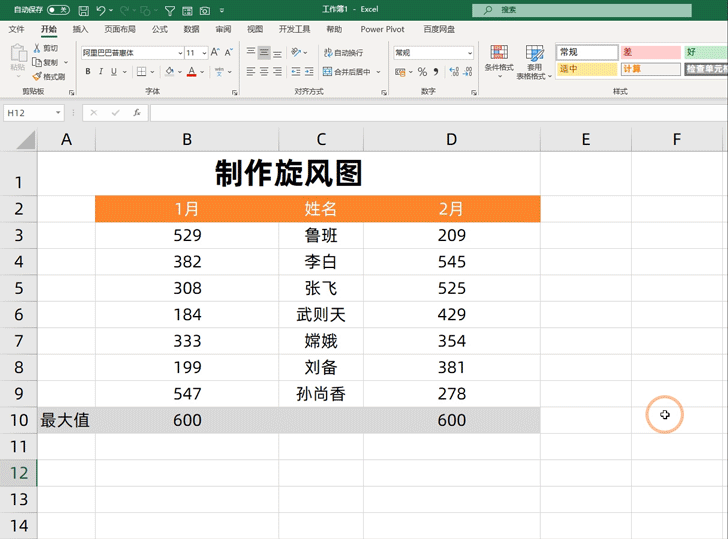The width and height of the screenshot is (728, 539).
Task: Open the Merge & Center (合并后居中) dropdown arrow
Action: pyautogui.click(x=378, y=71)
